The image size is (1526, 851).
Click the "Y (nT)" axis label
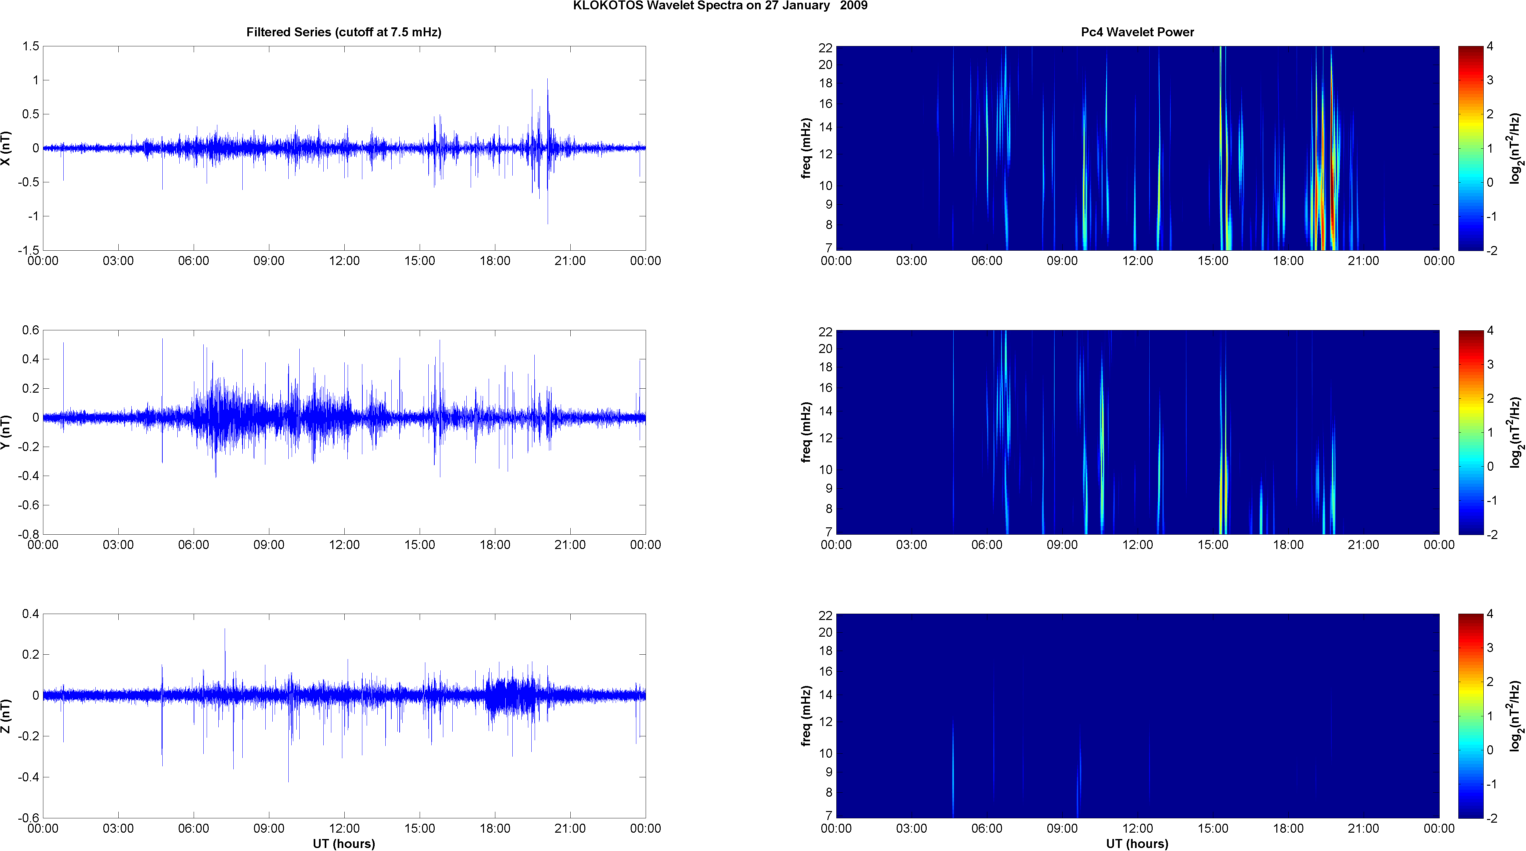point(6,432)
